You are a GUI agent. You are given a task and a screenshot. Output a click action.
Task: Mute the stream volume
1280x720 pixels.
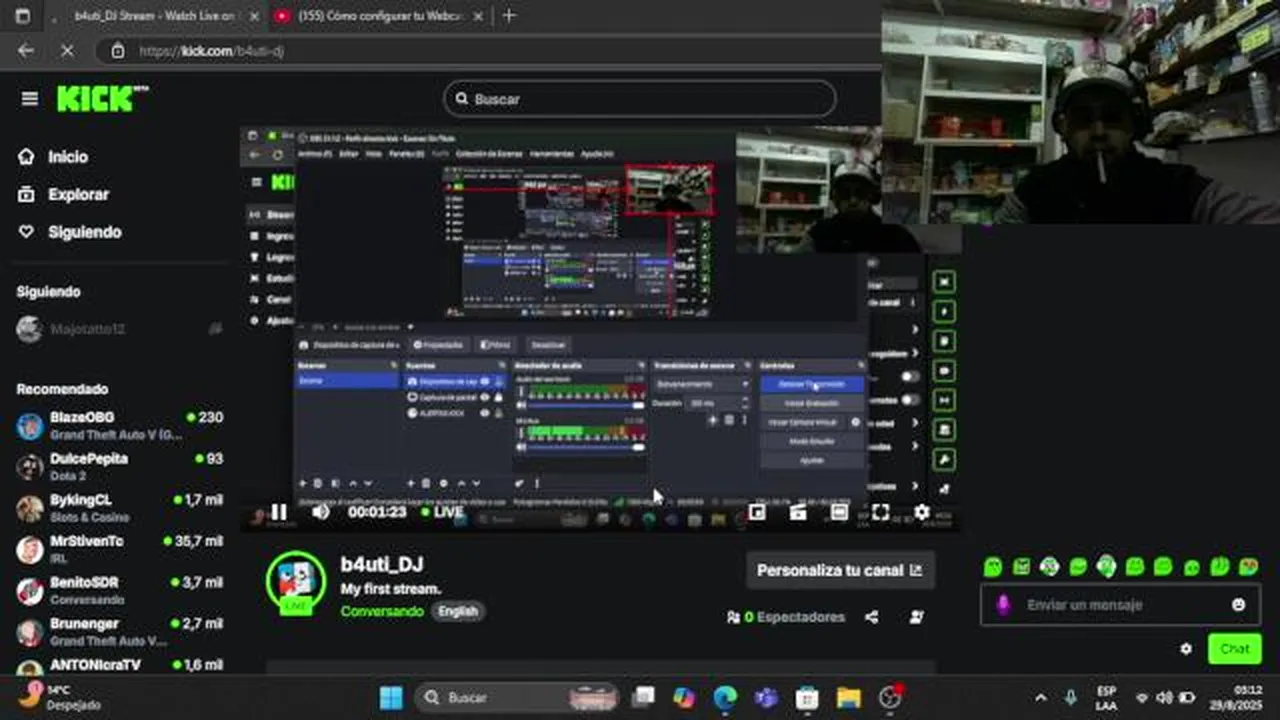pos(320,512)
